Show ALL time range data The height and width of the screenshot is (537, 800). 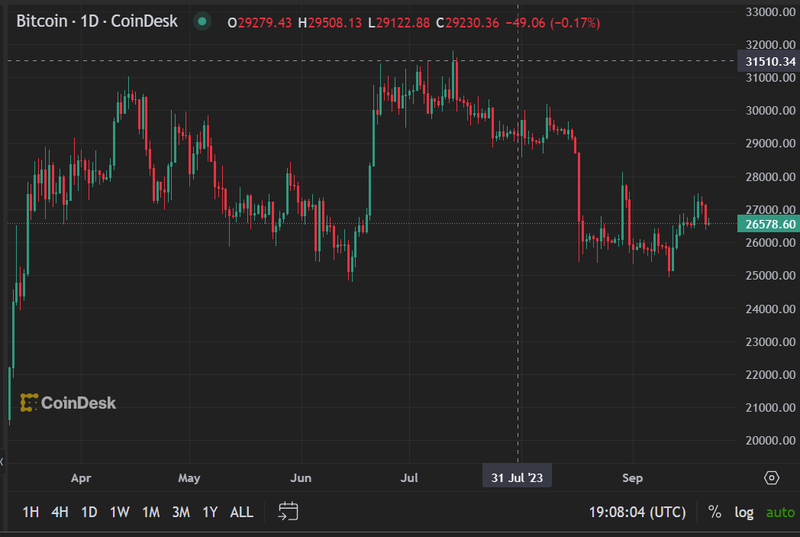click(241, 512)
